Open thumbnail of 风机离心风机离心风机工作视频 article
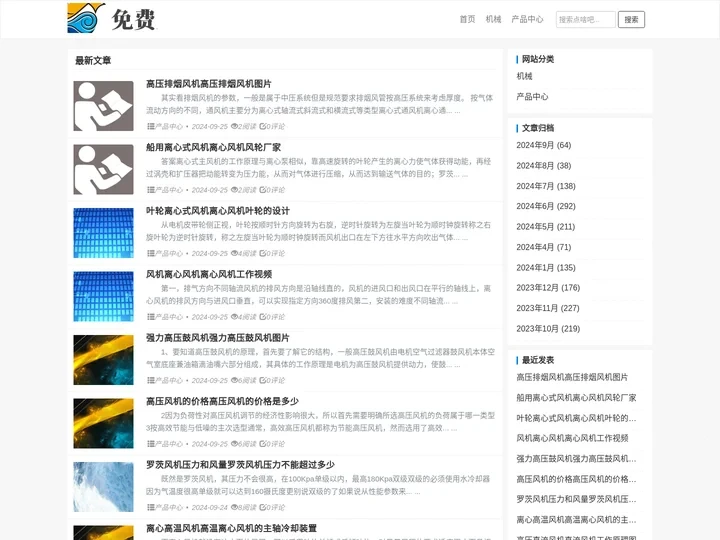Image resolution: width=720 pixels, height=540 pixels. click(x=103, y=296)
